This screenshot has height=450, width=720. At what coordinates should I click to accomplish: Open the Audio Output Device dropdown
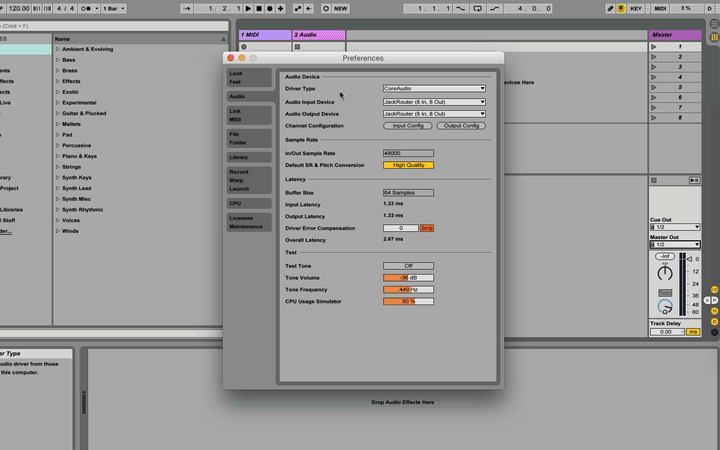point(434,114)
